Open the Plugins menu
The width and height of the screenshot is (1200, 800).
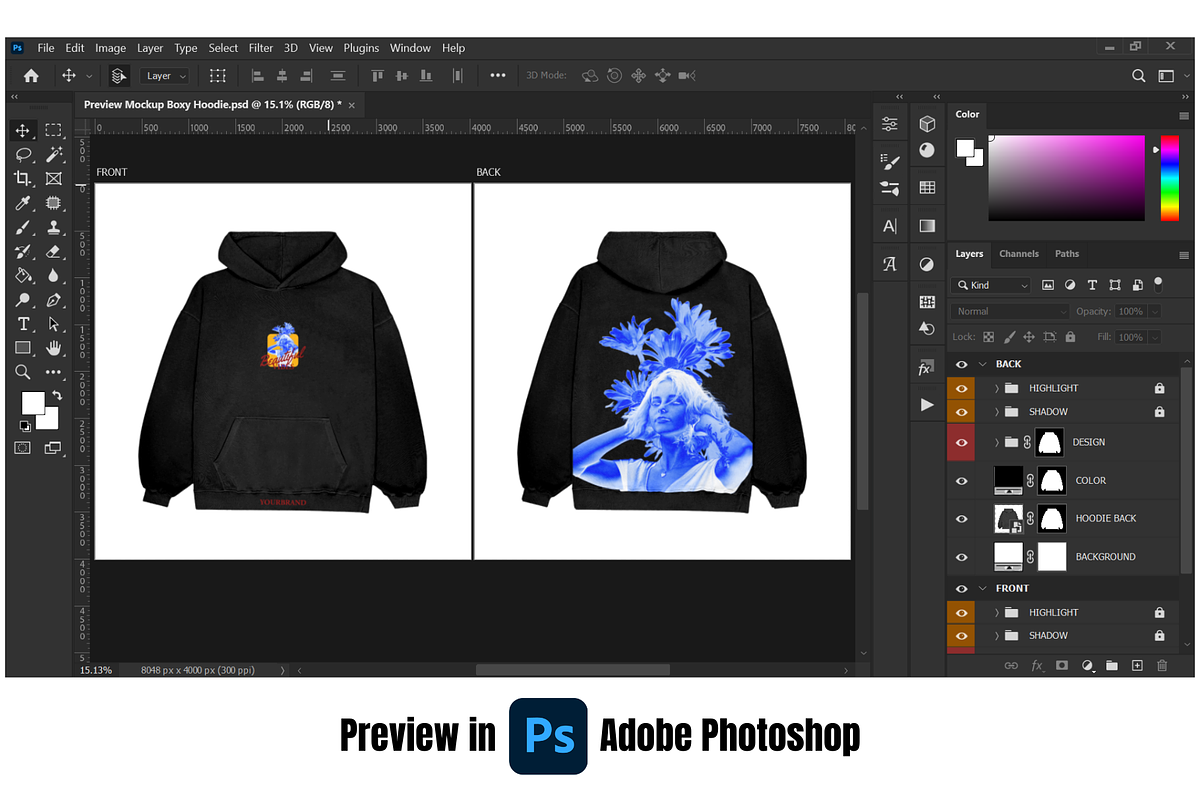(361, 48)
